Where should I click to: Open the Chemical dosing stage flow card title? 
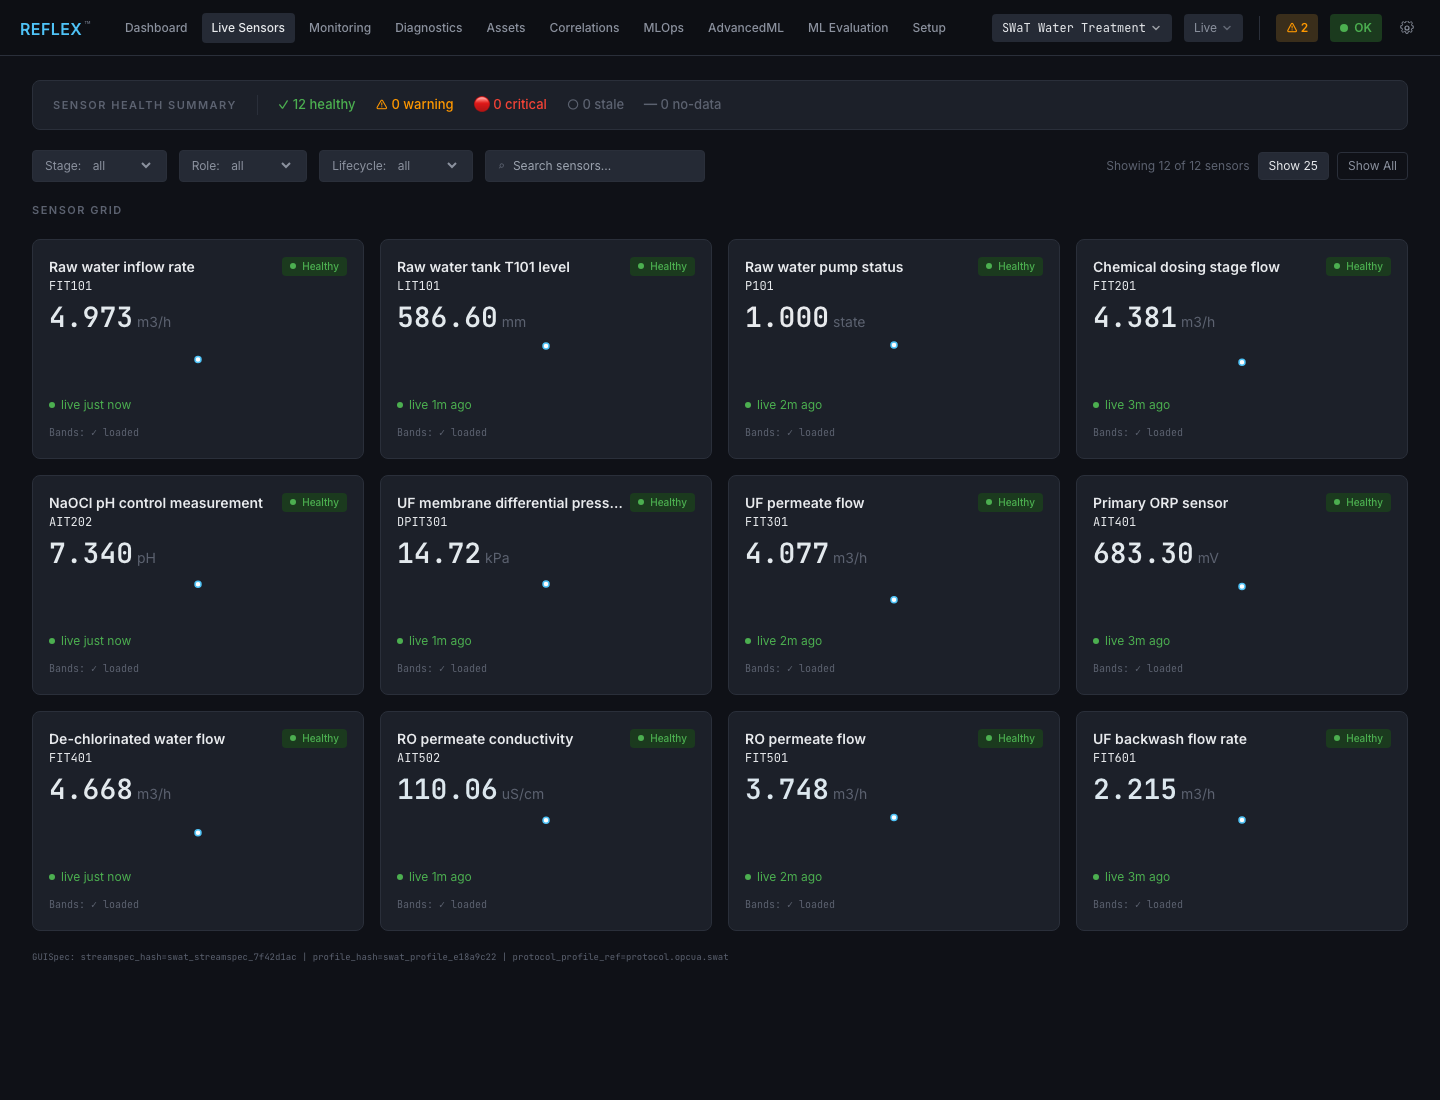[x=1186, y=267]
